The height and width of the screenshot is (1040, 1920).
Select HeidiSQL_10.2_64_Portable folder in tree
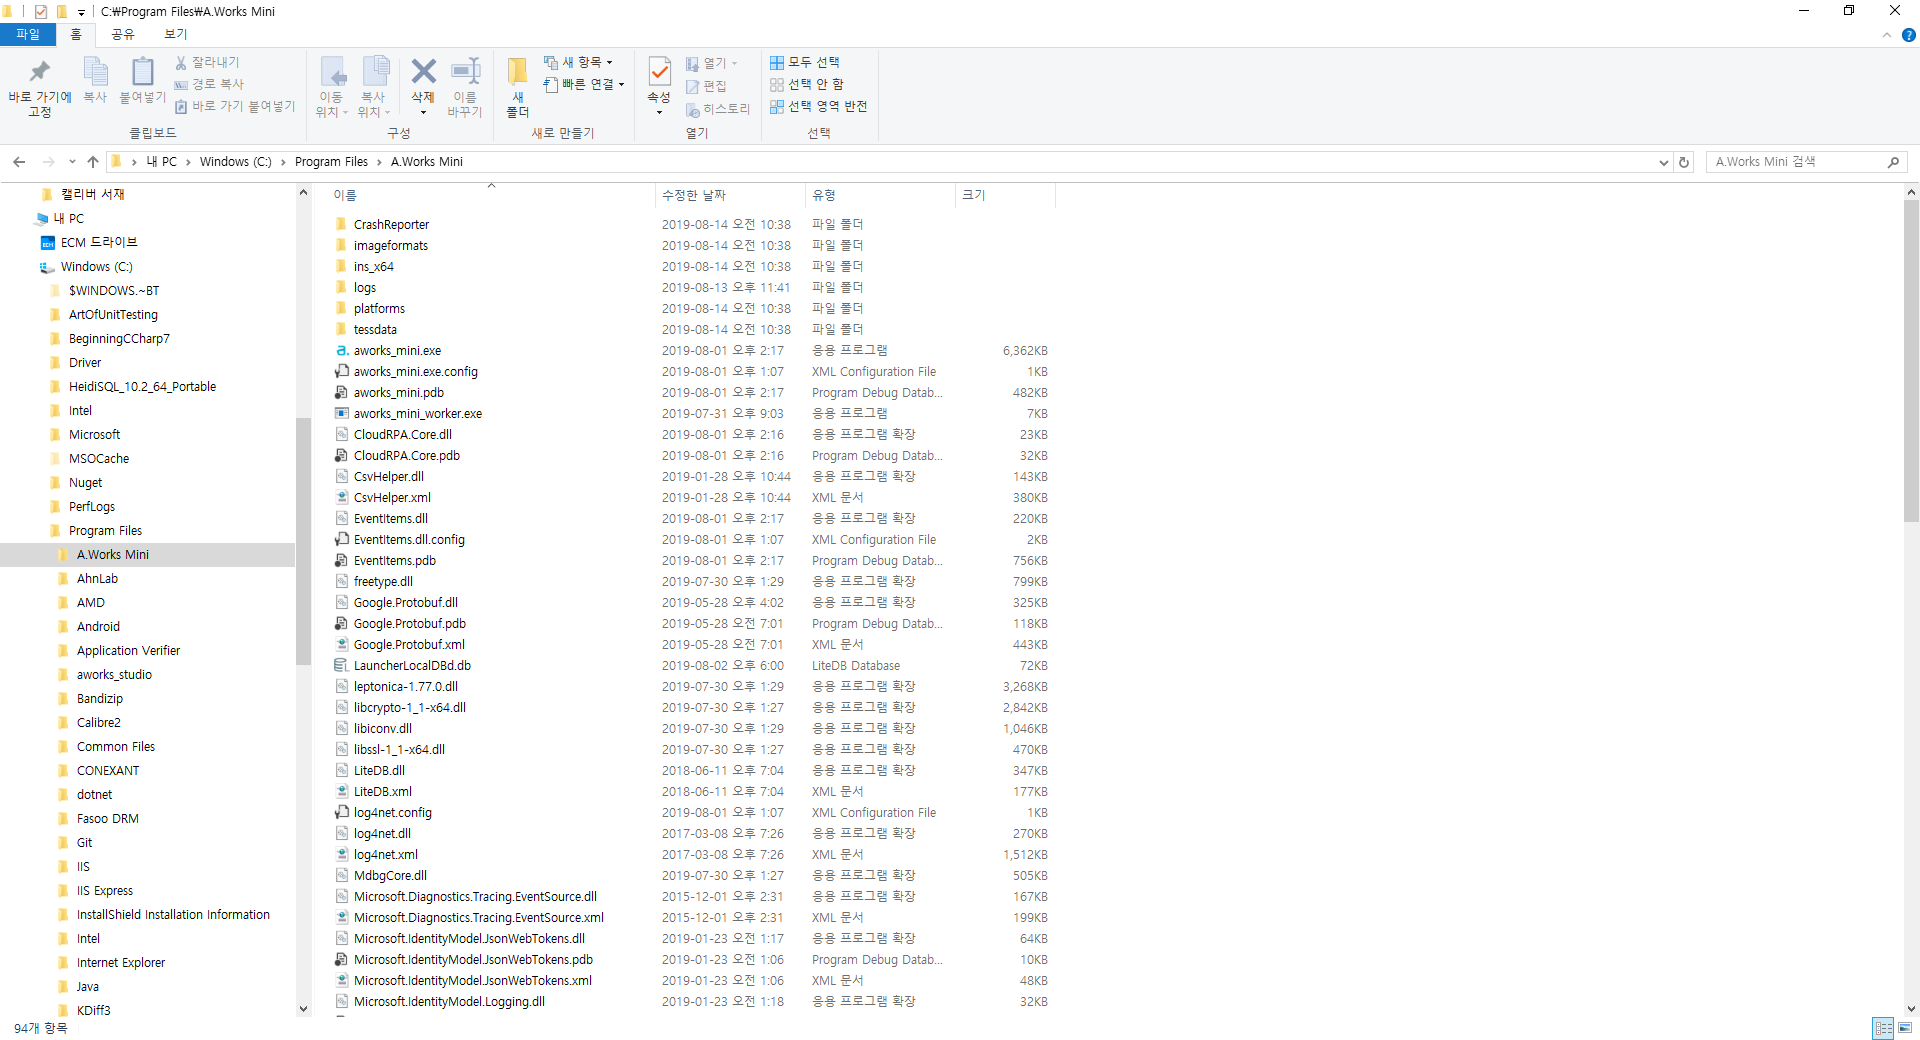point(142,386)
